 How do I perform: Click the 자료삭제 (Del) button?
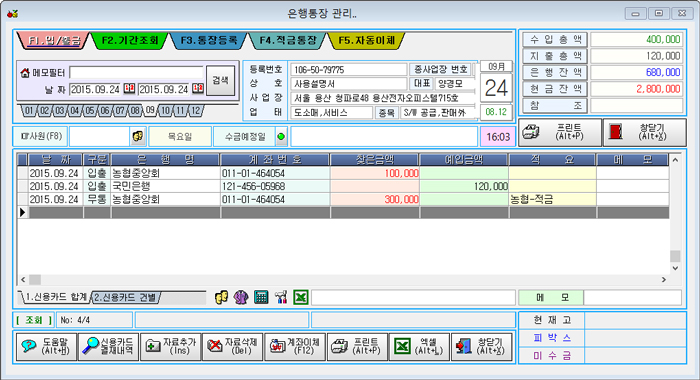tap(233, 346)
